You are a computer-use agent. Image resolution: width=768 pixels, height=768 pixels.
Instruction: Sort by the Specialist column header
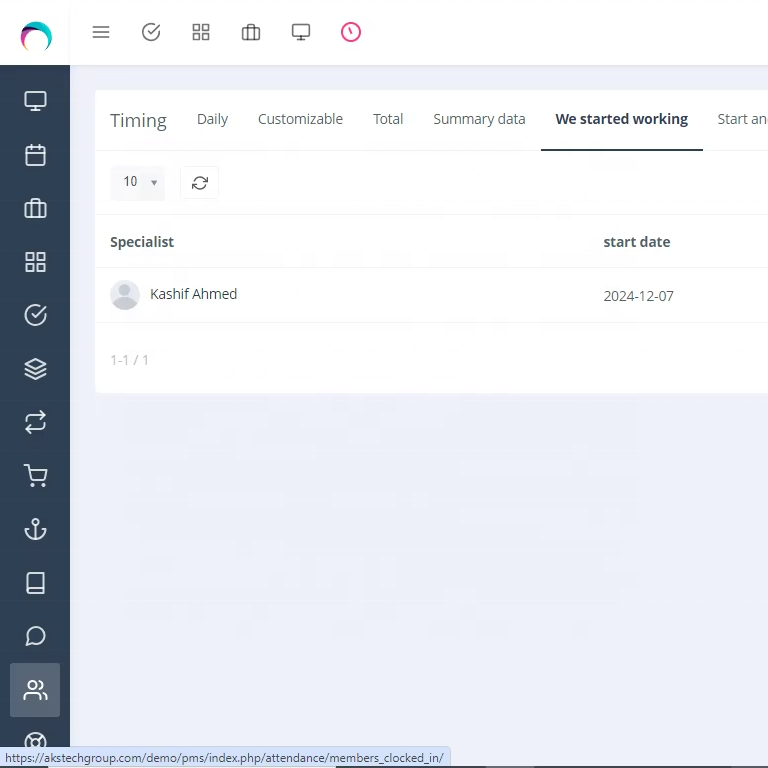click(x=142, y=242)
